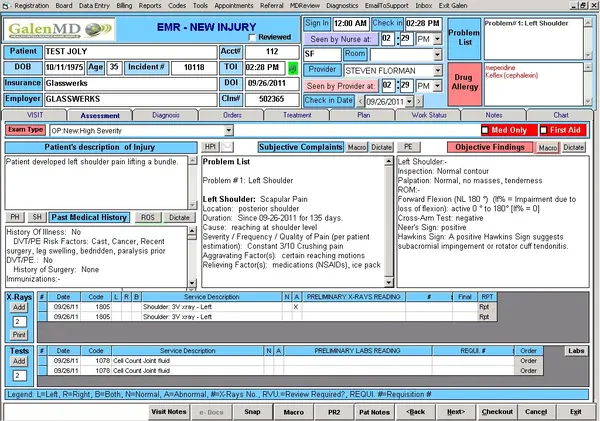Screen dimensions: 600x421
Task: Click the ROS button
Action: [x=148, y=217]
